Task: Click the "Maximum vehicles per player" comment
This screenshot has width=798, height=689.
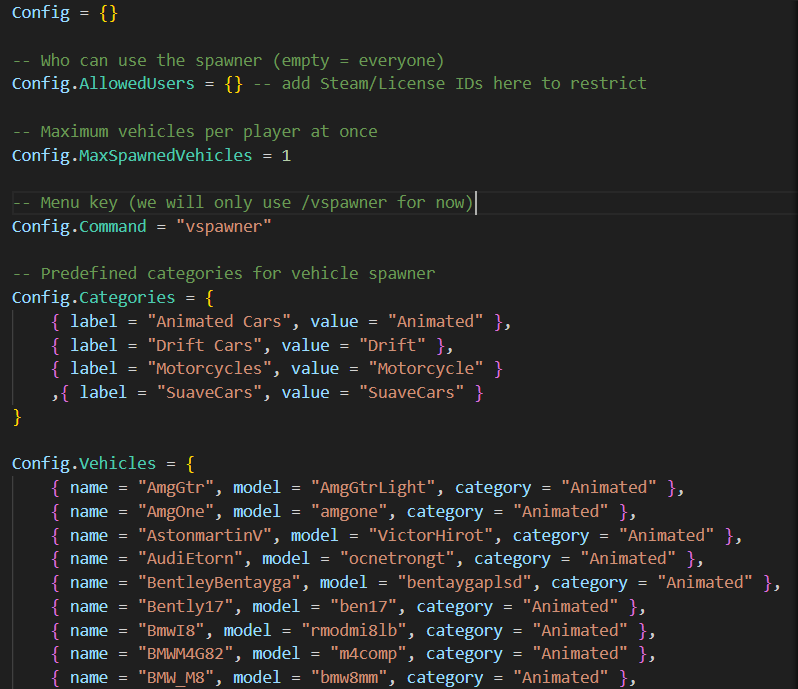Action: click(x=195, y=131)
